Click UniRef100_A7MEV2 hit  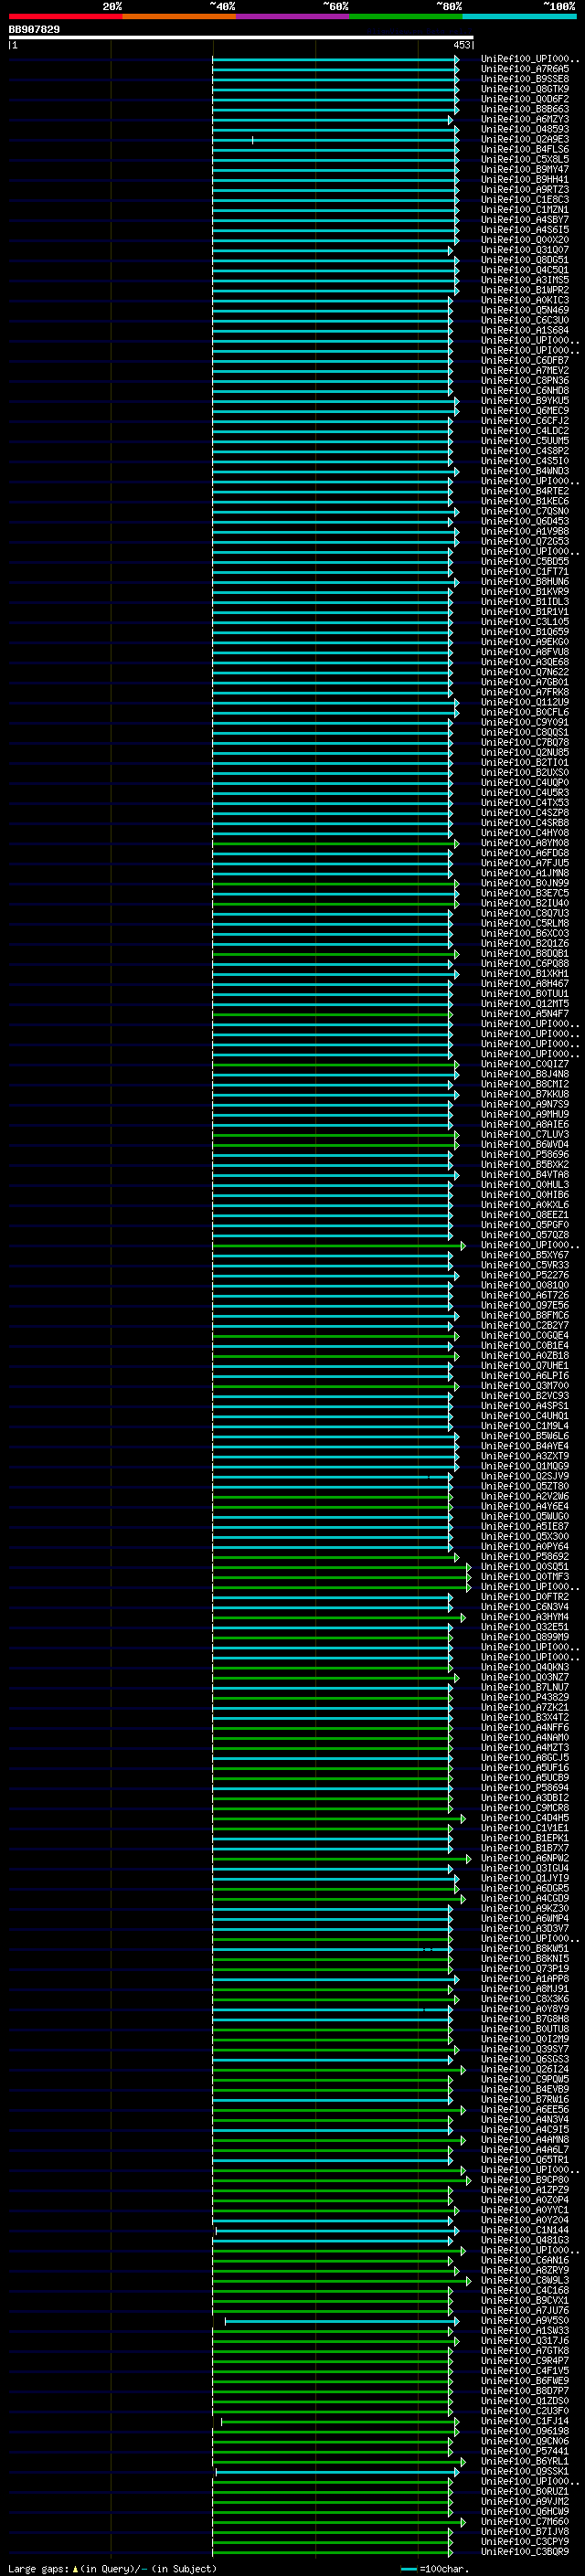pyautogui.click(x=525, y=371)
